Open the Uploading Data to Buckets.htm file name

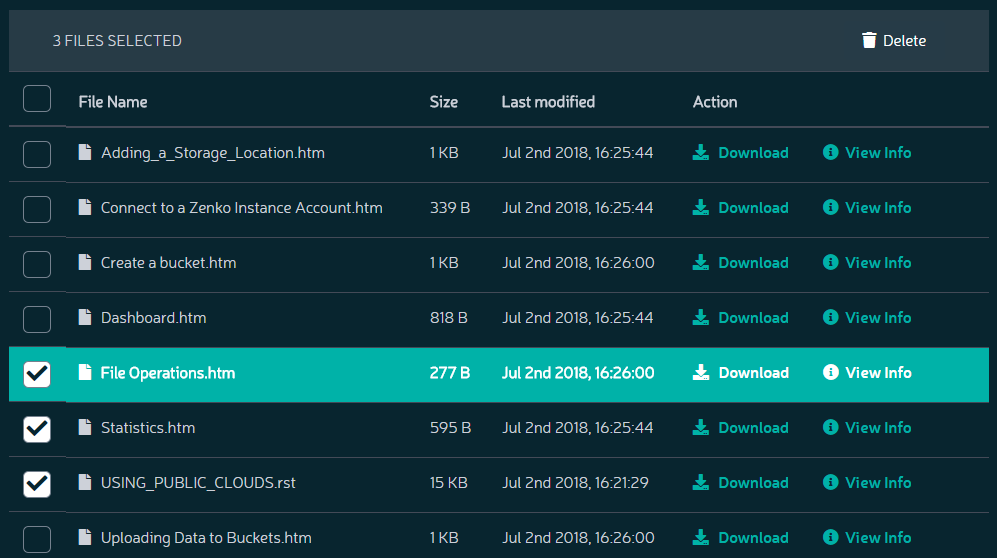pyautogui.click(x=206, y=538)
